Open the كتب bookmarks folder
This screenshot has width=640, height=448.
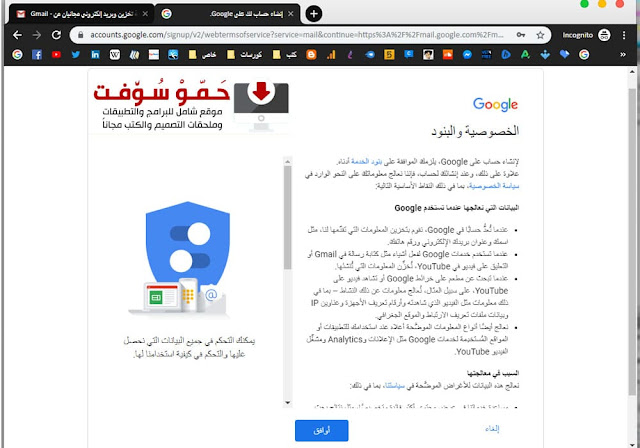click(x=285, y=54)
